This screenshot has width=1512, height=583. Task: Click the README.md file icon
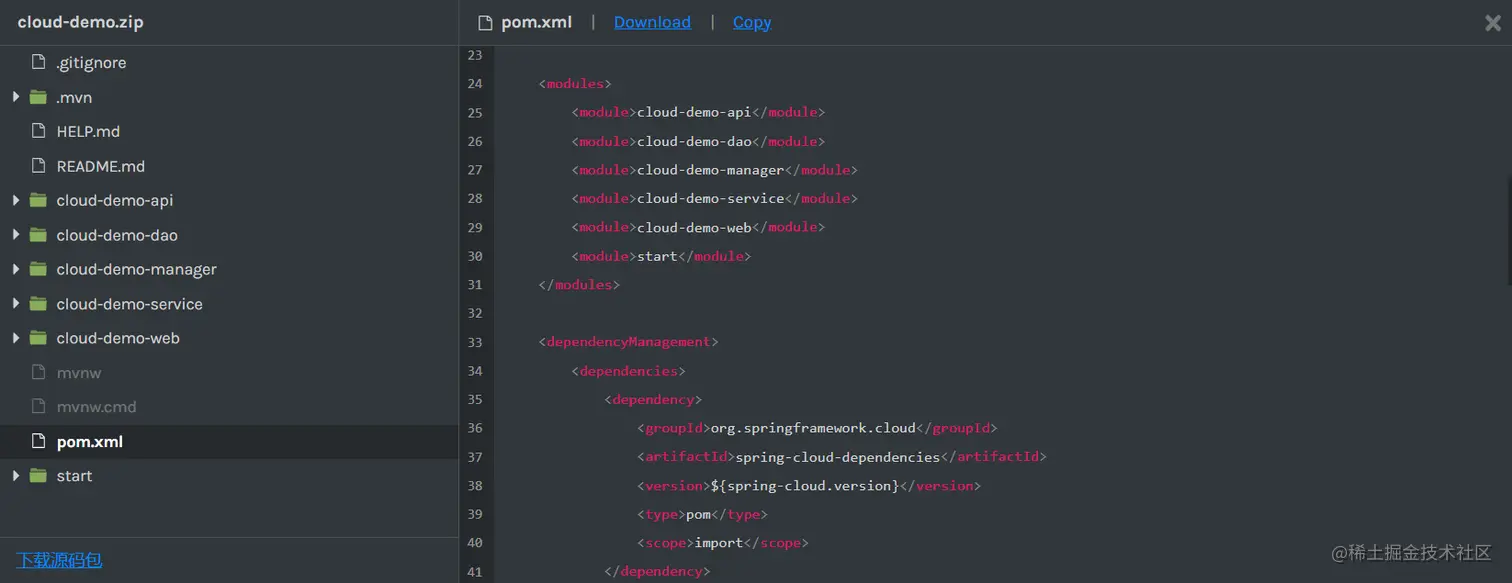(x=39, y=166)
